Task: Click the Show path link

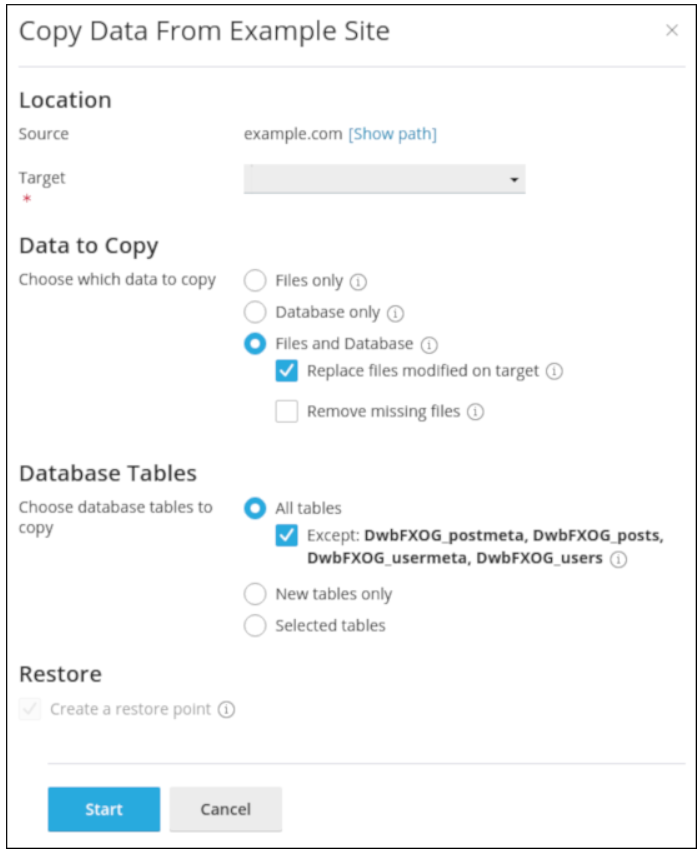Action: [395, 132]
